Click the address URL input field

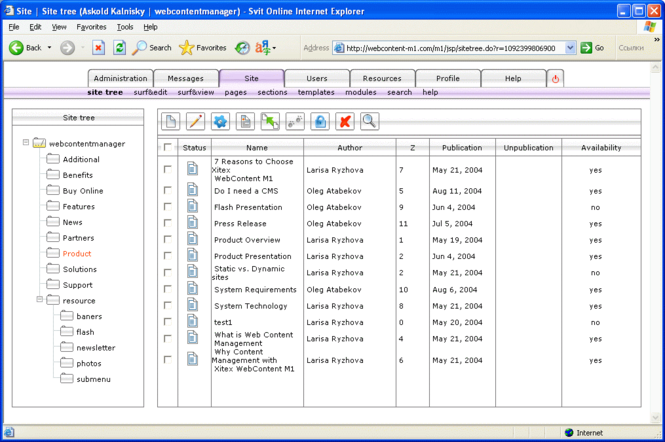454,48
